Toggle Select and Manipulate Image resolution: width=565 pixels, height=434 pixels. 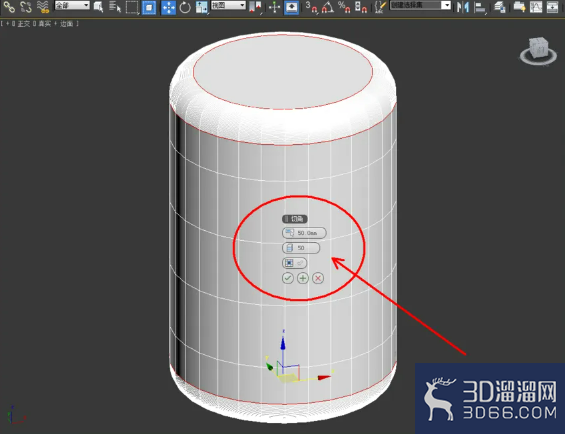[x=275, y=7]
